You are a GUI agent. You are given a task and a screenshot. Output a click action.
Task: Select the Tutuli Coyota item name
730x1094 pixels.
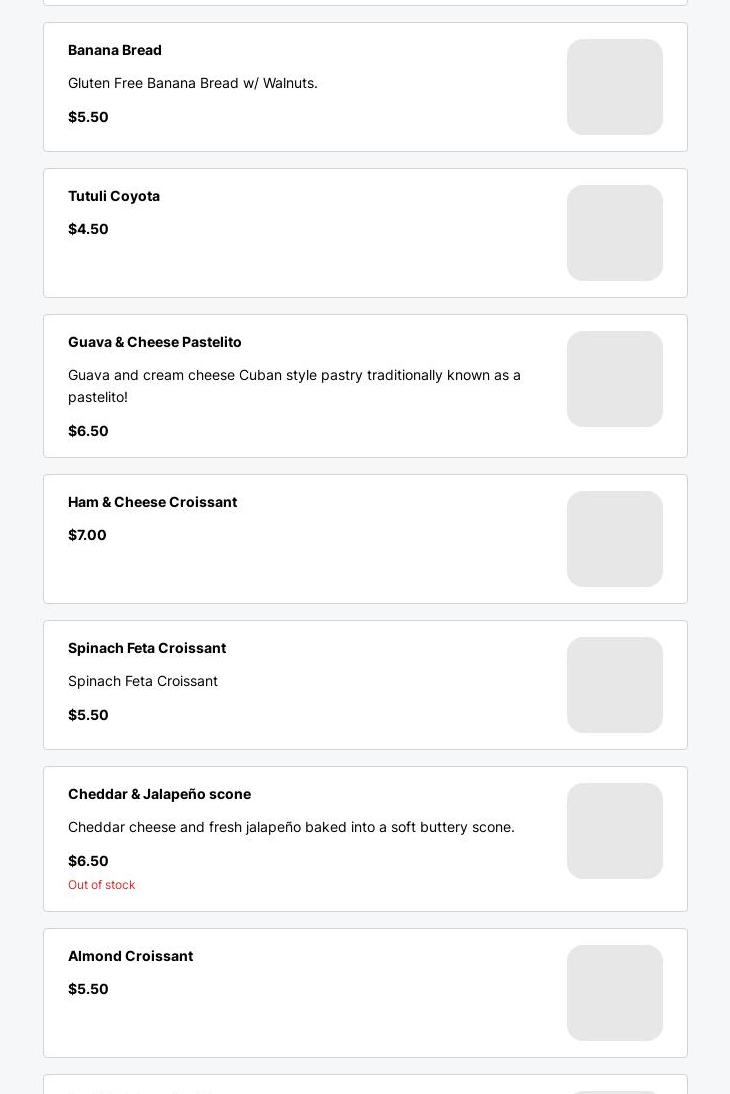pos(114,196)
